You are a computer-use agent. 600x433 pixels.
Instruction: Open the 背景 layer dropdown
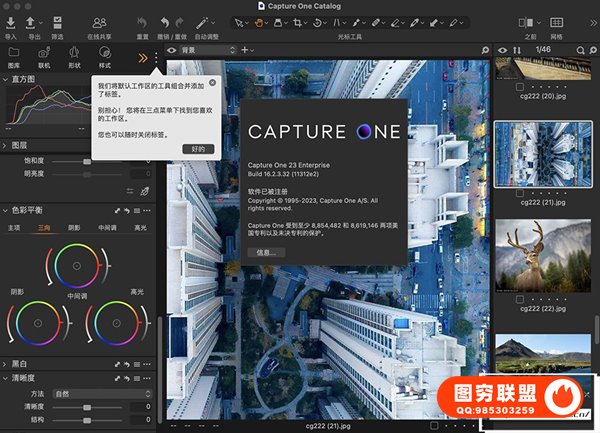pyautogui.click(x=208, y=49)
